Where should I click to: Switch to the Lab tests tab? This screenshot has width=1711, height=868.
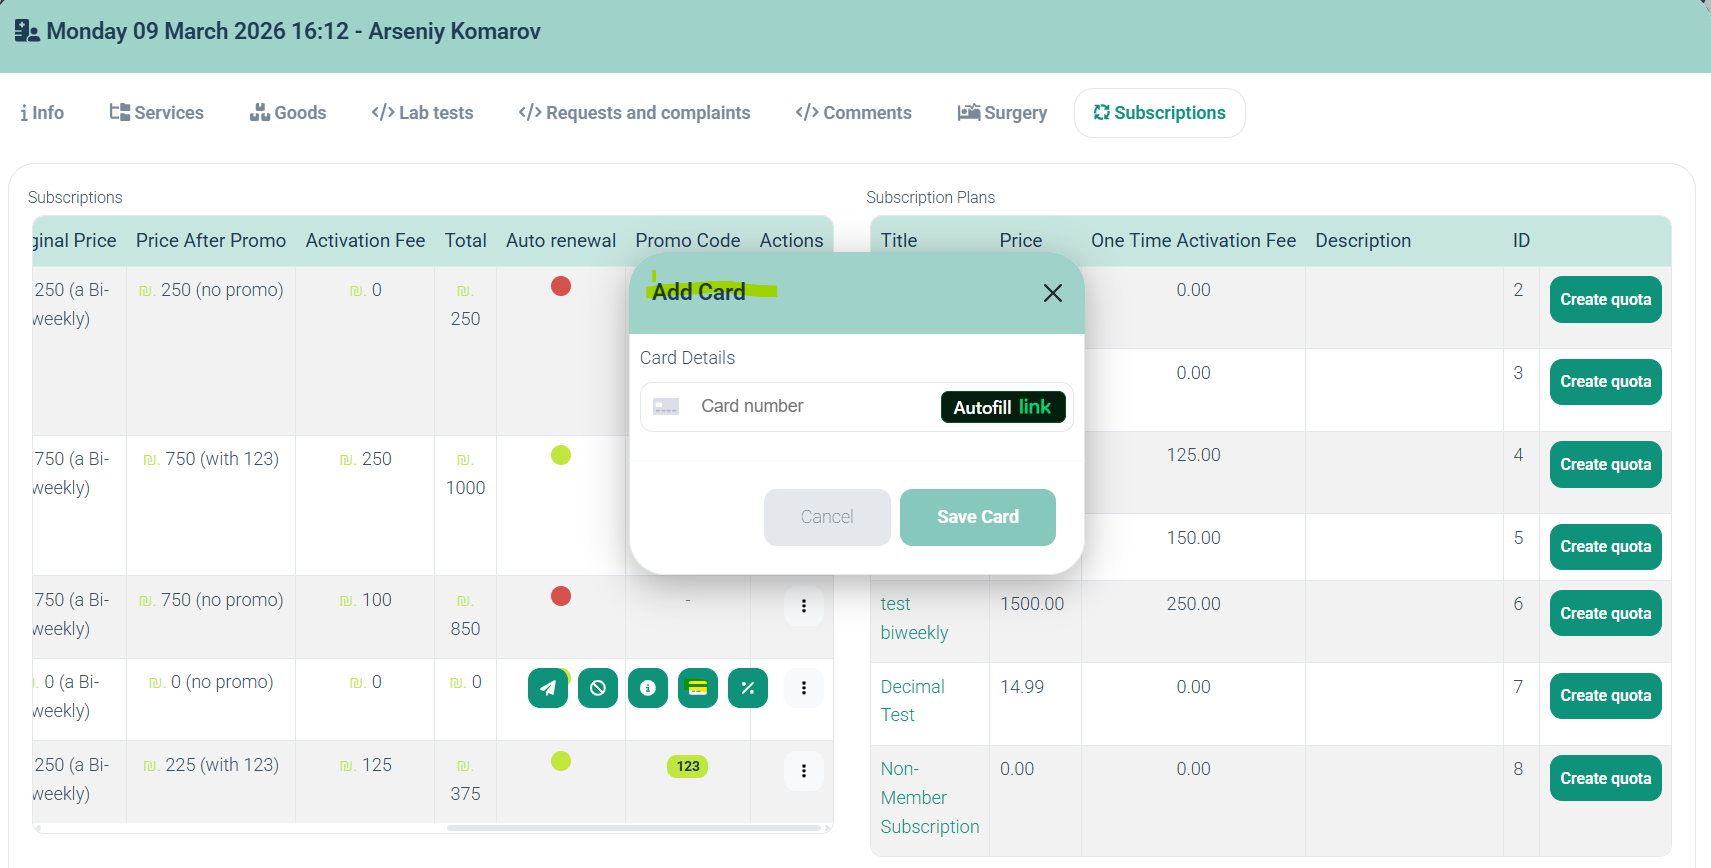(x=422, y=113)
